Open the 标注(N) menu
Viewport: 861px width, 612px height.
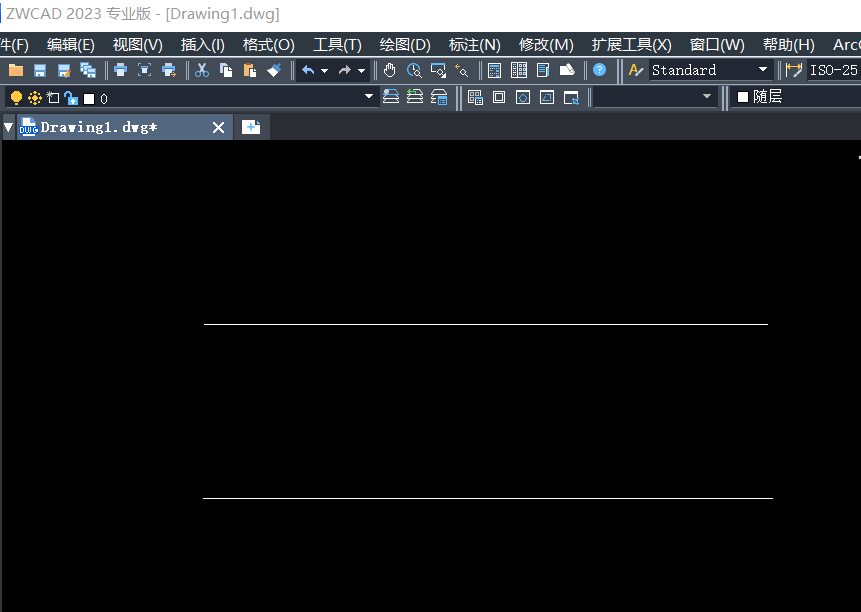[x=474, y=44]
